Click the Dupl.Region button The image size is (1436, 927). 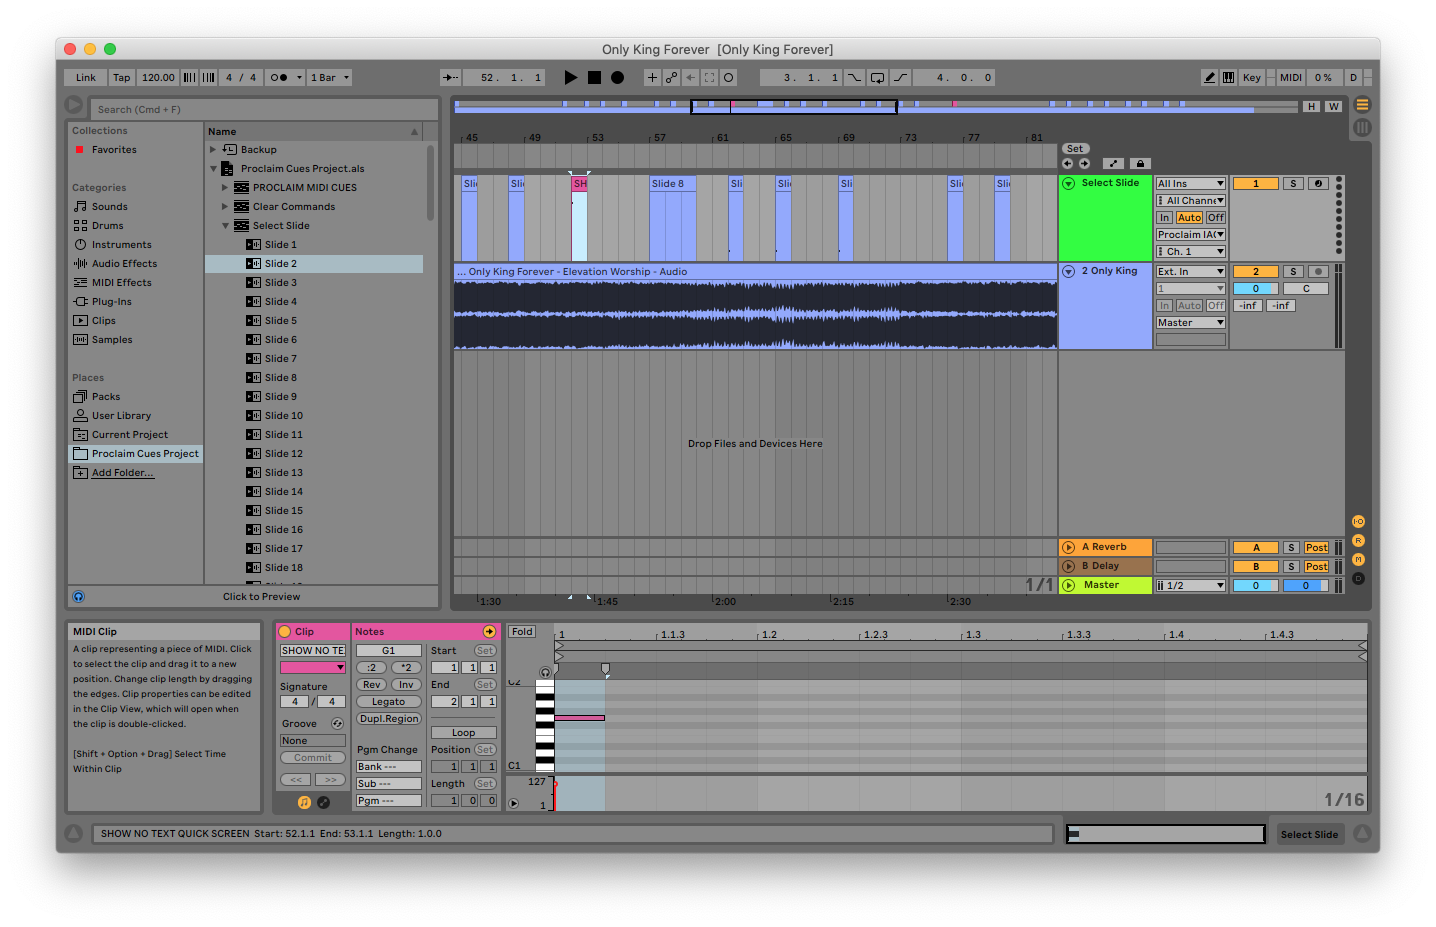coord(388,719)
